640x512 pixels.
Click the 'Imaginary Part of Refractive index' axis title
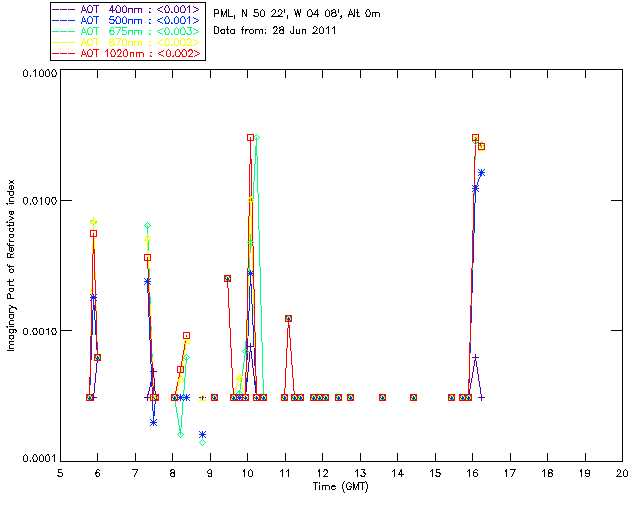[11, 265]
